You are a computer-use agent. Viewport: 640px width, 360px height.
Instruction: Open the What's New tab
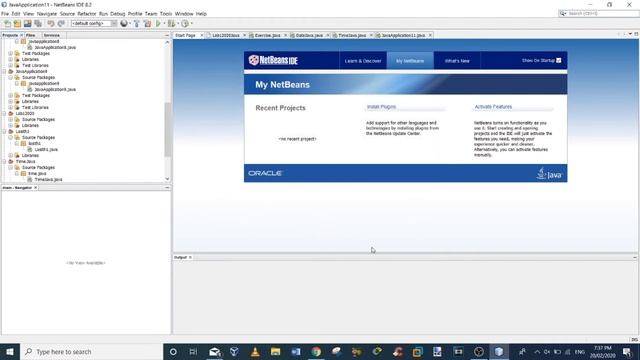click(x=457, y=61)
